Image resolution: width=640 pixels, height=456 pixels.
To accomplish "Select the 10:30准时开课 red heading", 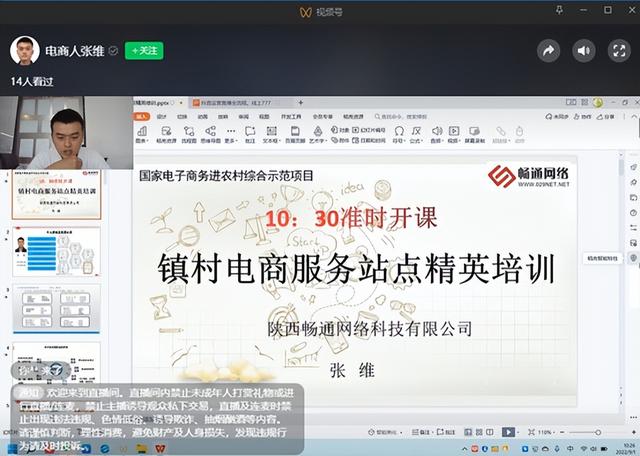I will [x=351, y=218].
